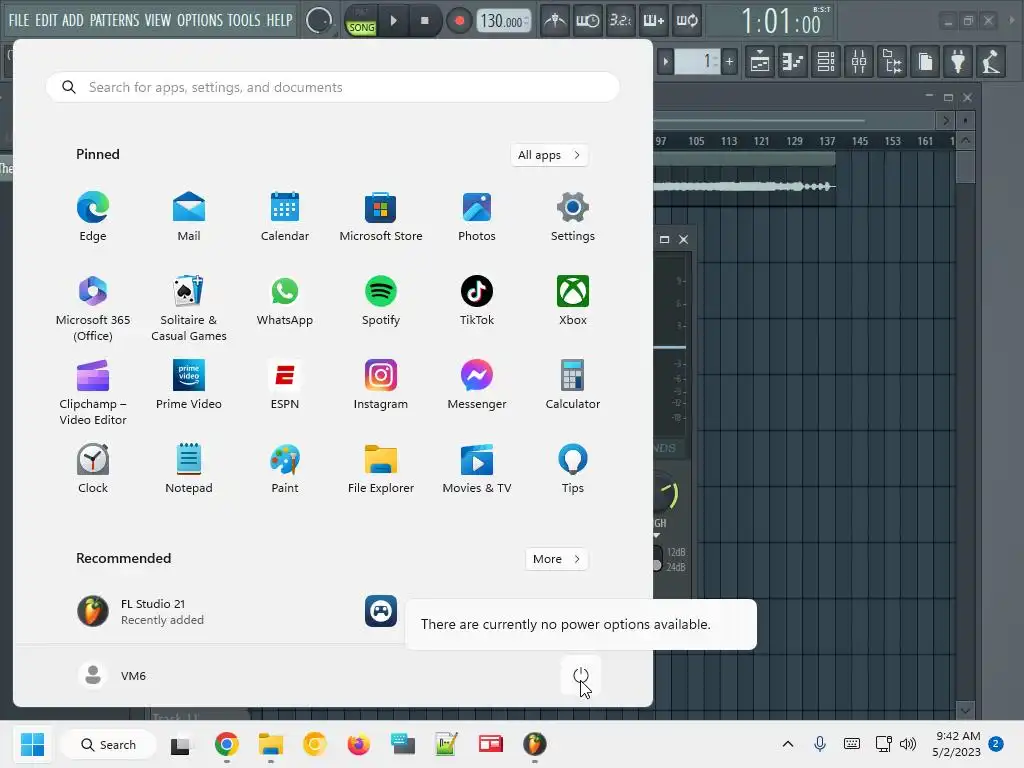Launch Xbox pinned app
Viewport: 1024px width, 768px height.
point(573,301)
